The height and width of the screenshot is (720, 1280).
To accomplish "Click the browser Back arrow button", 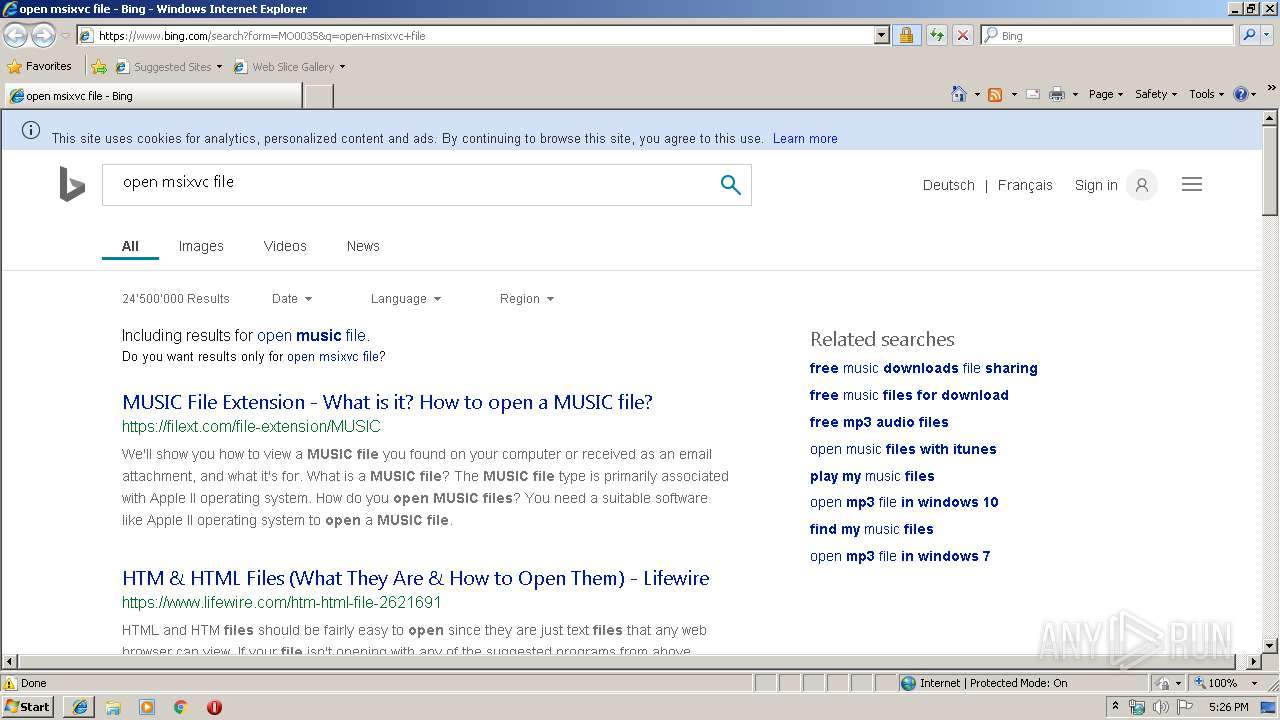I will (16, 35).
